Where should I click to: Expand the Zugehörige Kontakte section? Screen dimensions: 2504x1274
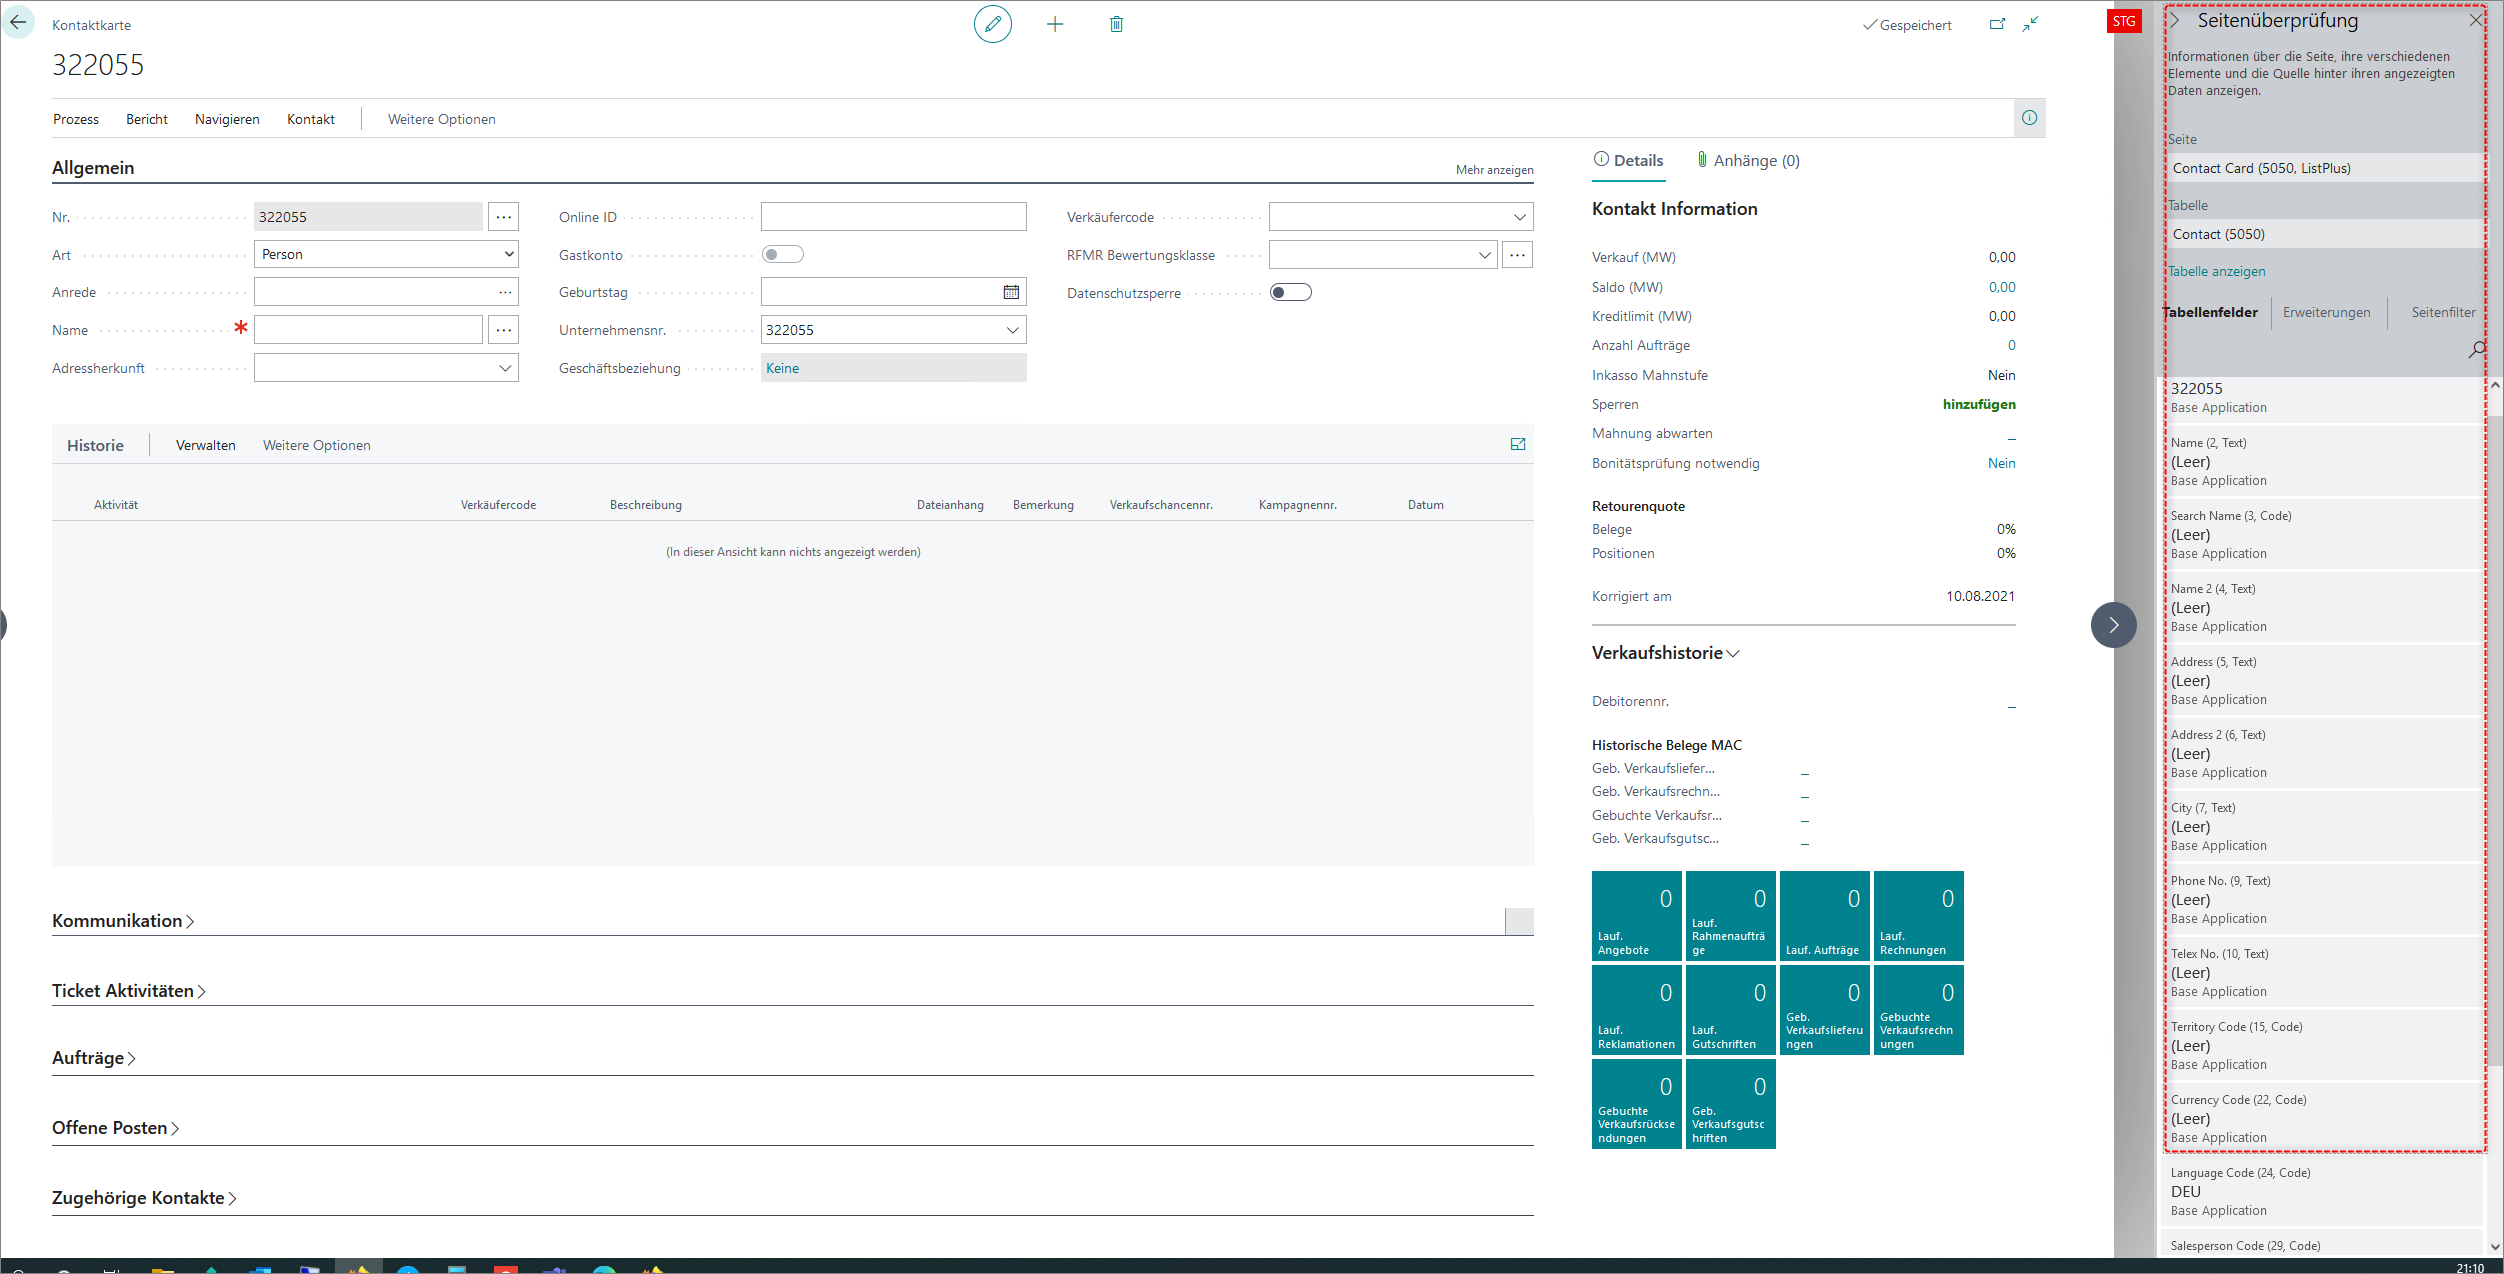(x=145, y=1198)
